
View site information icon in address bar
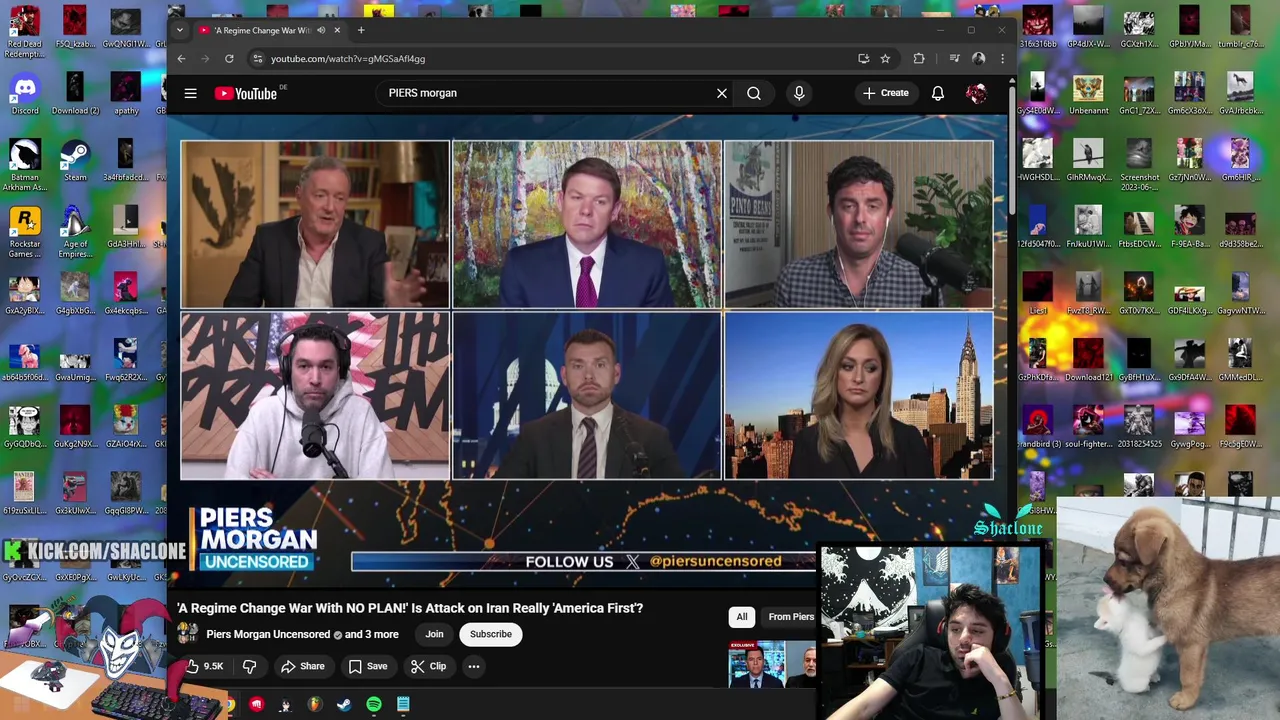(257, 59)
